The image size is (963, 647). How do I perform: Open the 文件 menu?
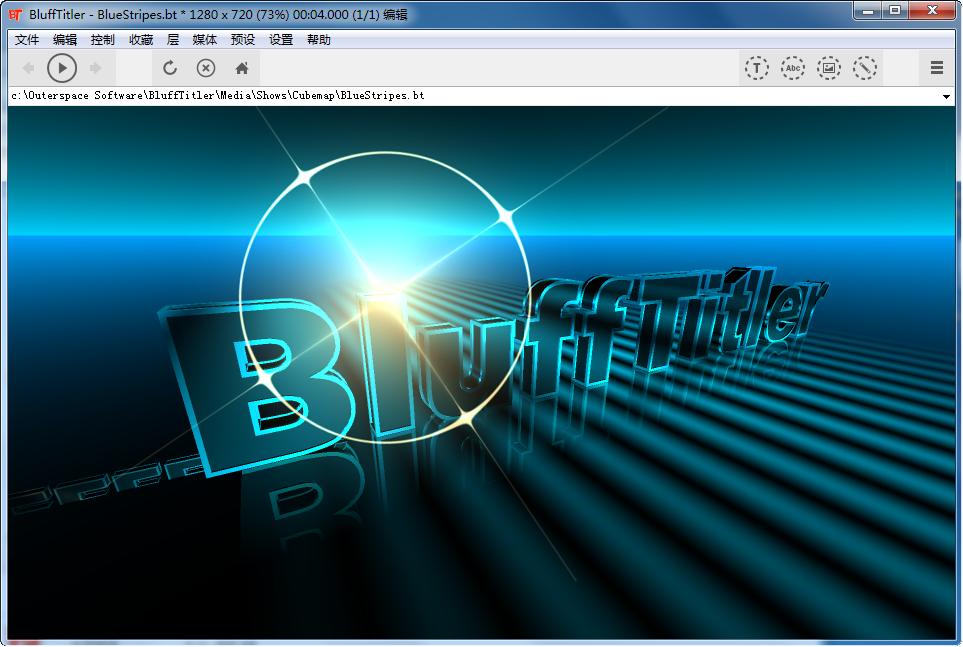click(27, 40)
